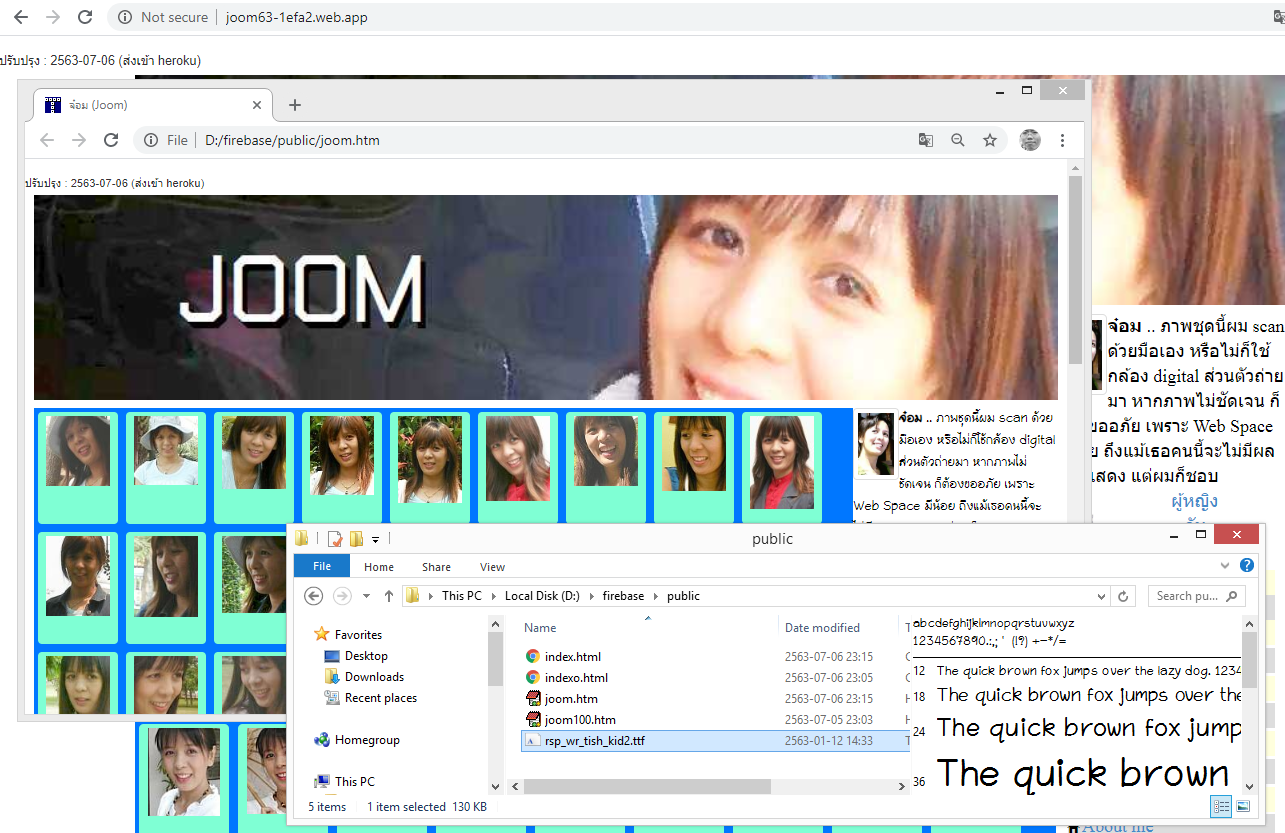Select the joom100.htm file
Viewport: 1285px width, 833px height.
[580, 720]
